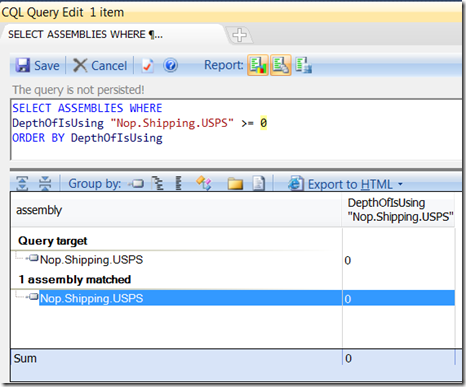Group by the vertical bar icon
This screenshot has width=466, height=387.
coord(178,183)
